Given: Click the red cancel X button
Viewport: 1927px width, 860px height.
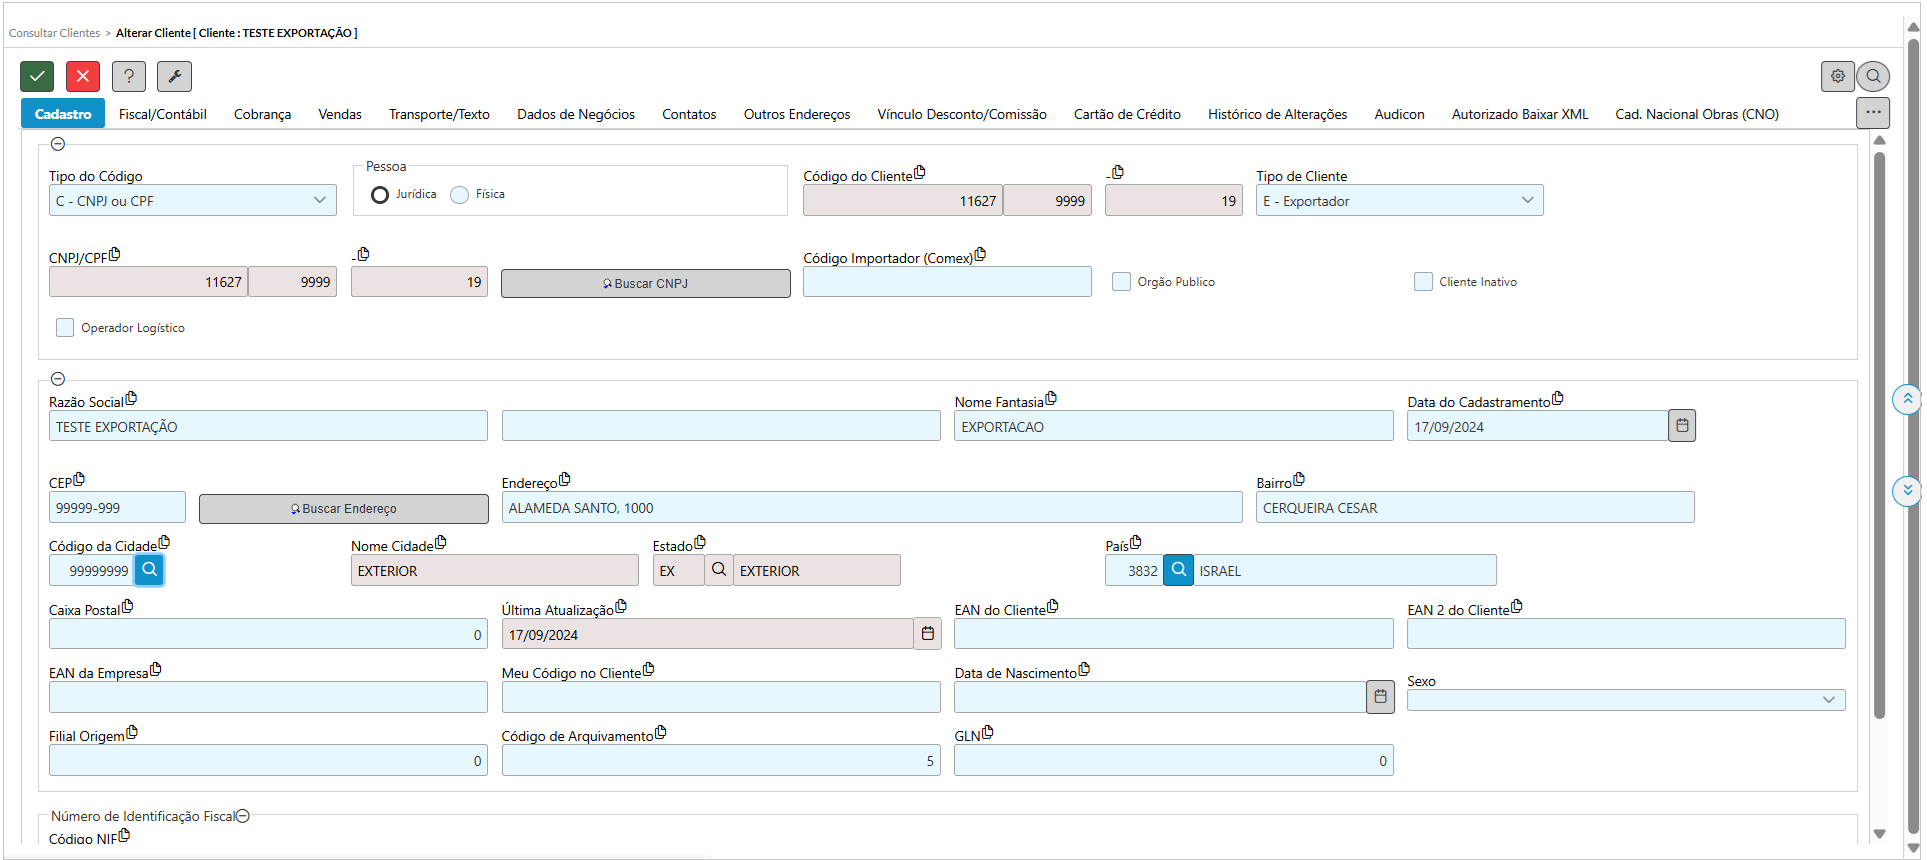Looking at the screenshot, I should click(x=83, y=76).
